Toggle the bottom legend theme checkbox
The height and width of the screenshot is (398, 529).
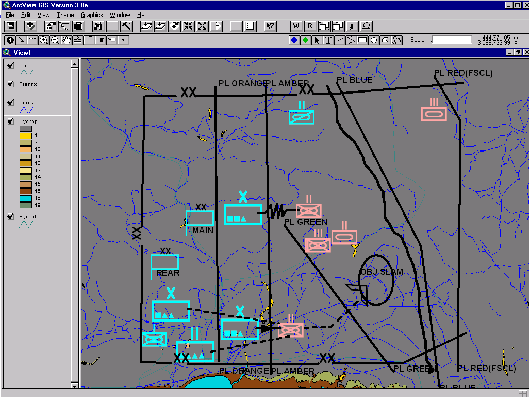coord(11,217)
